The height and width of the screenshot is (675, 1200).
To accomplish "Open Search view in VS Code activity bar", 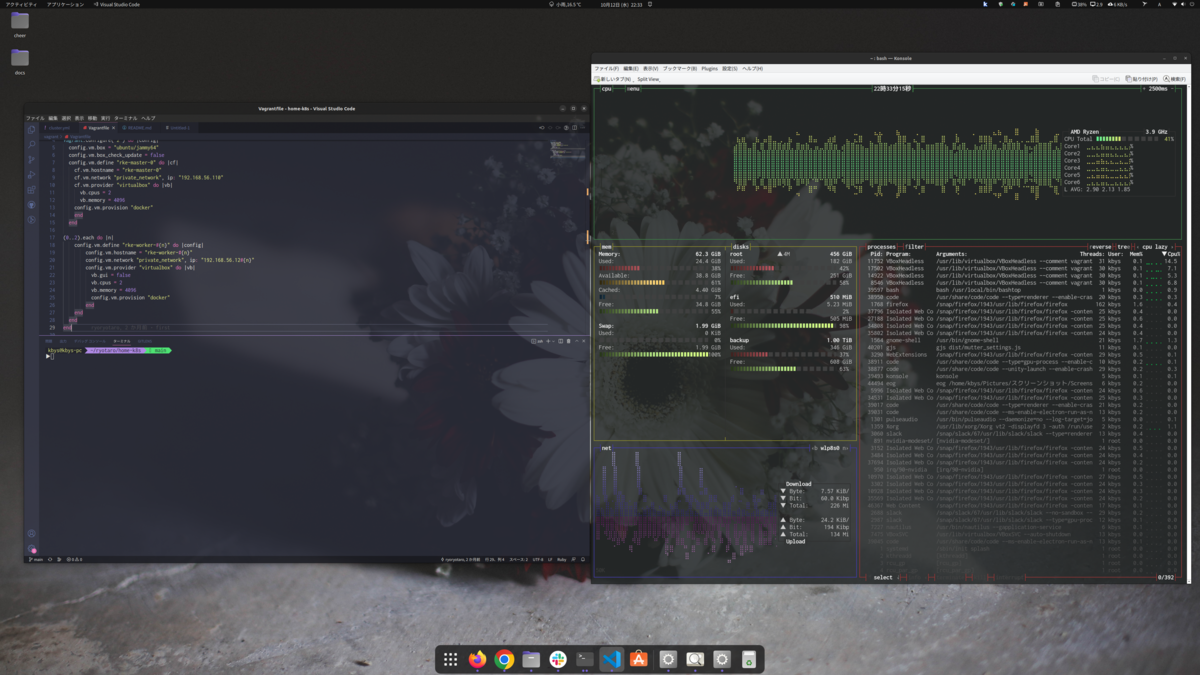I will pos(31,144).
